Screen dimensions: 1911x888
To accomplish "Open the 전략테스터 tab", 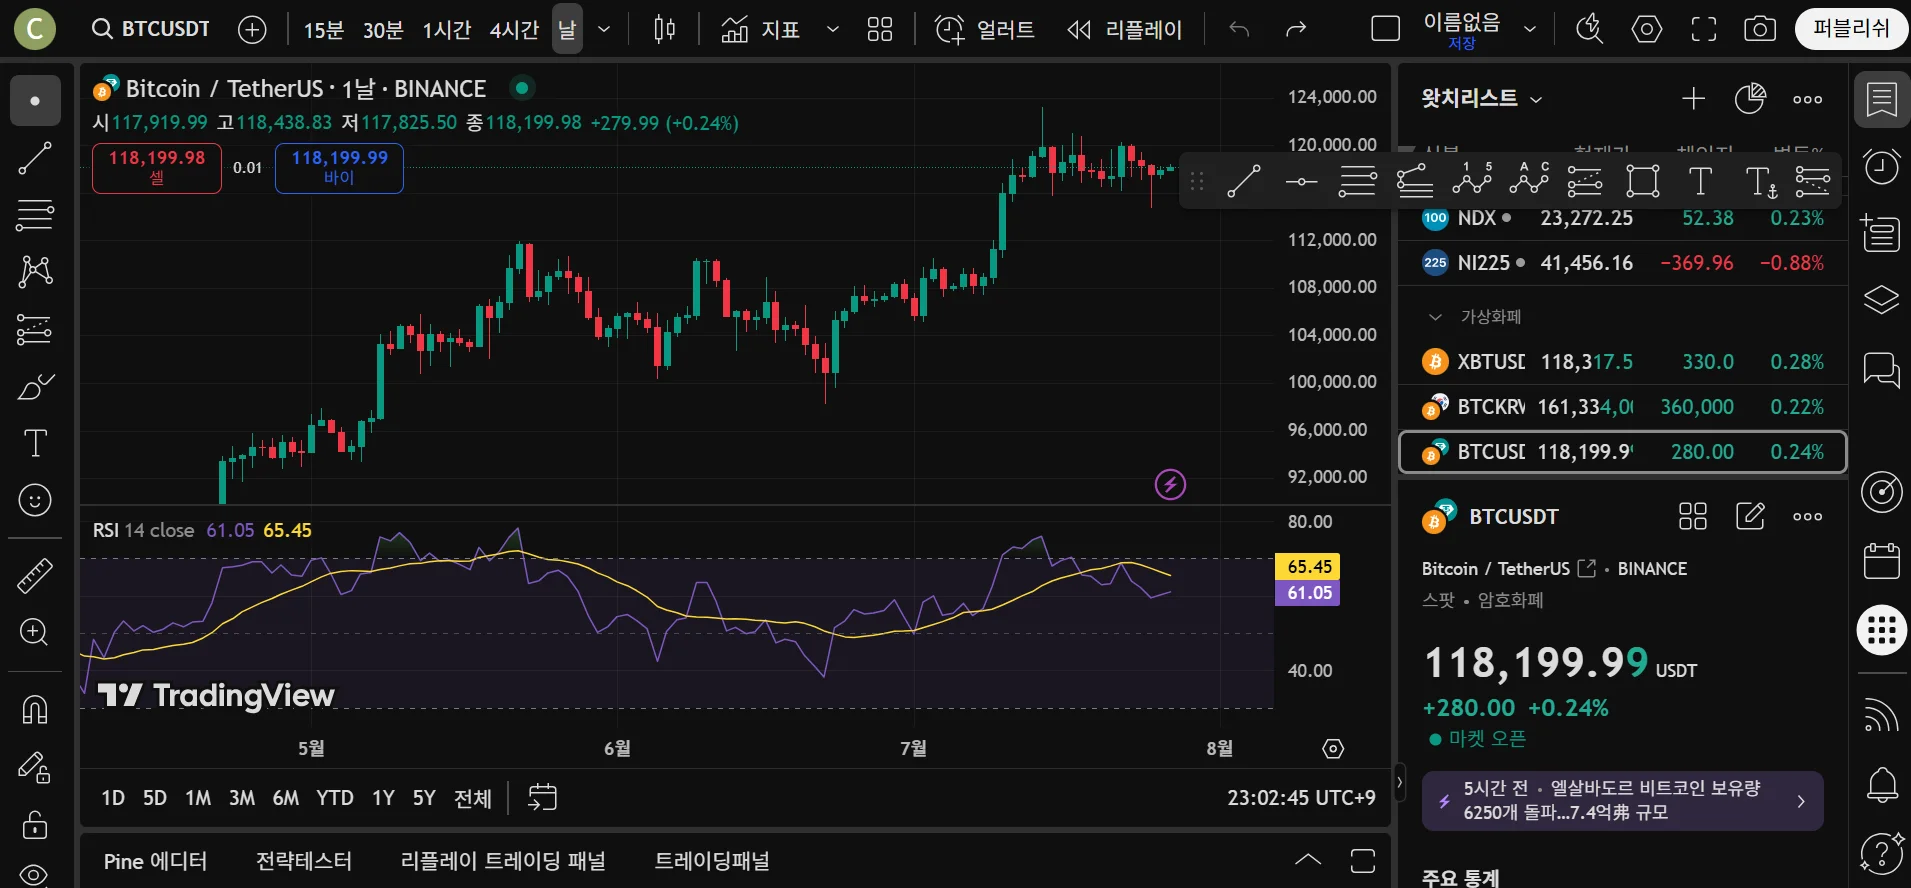I will point(304,861).
